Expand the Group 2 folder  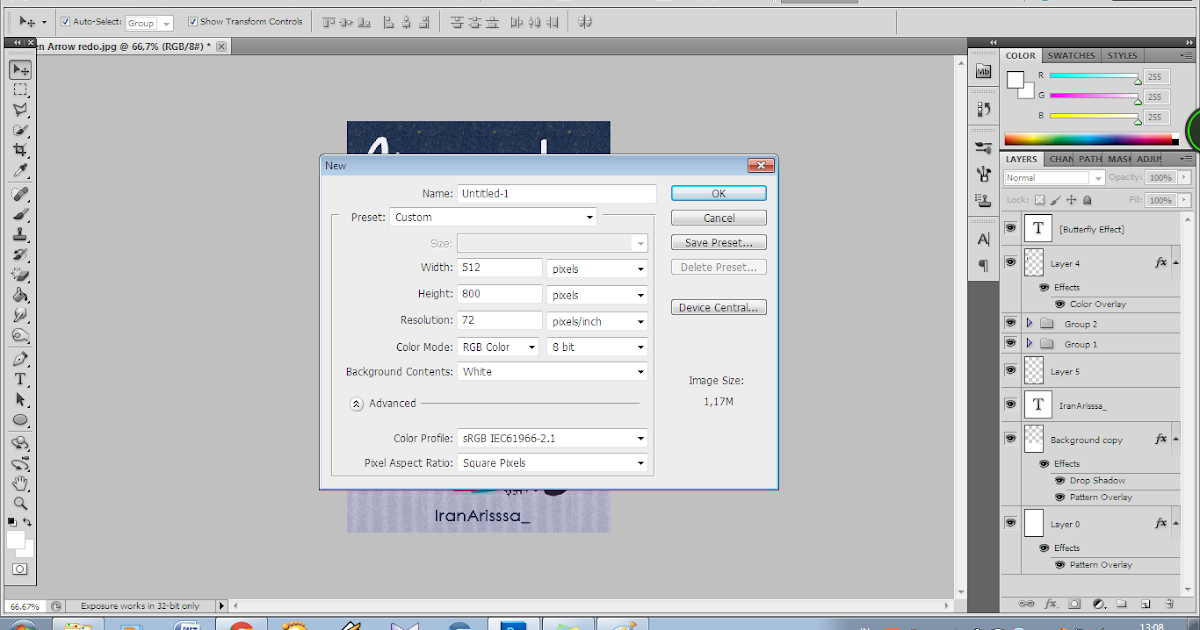click(1030, 323)
